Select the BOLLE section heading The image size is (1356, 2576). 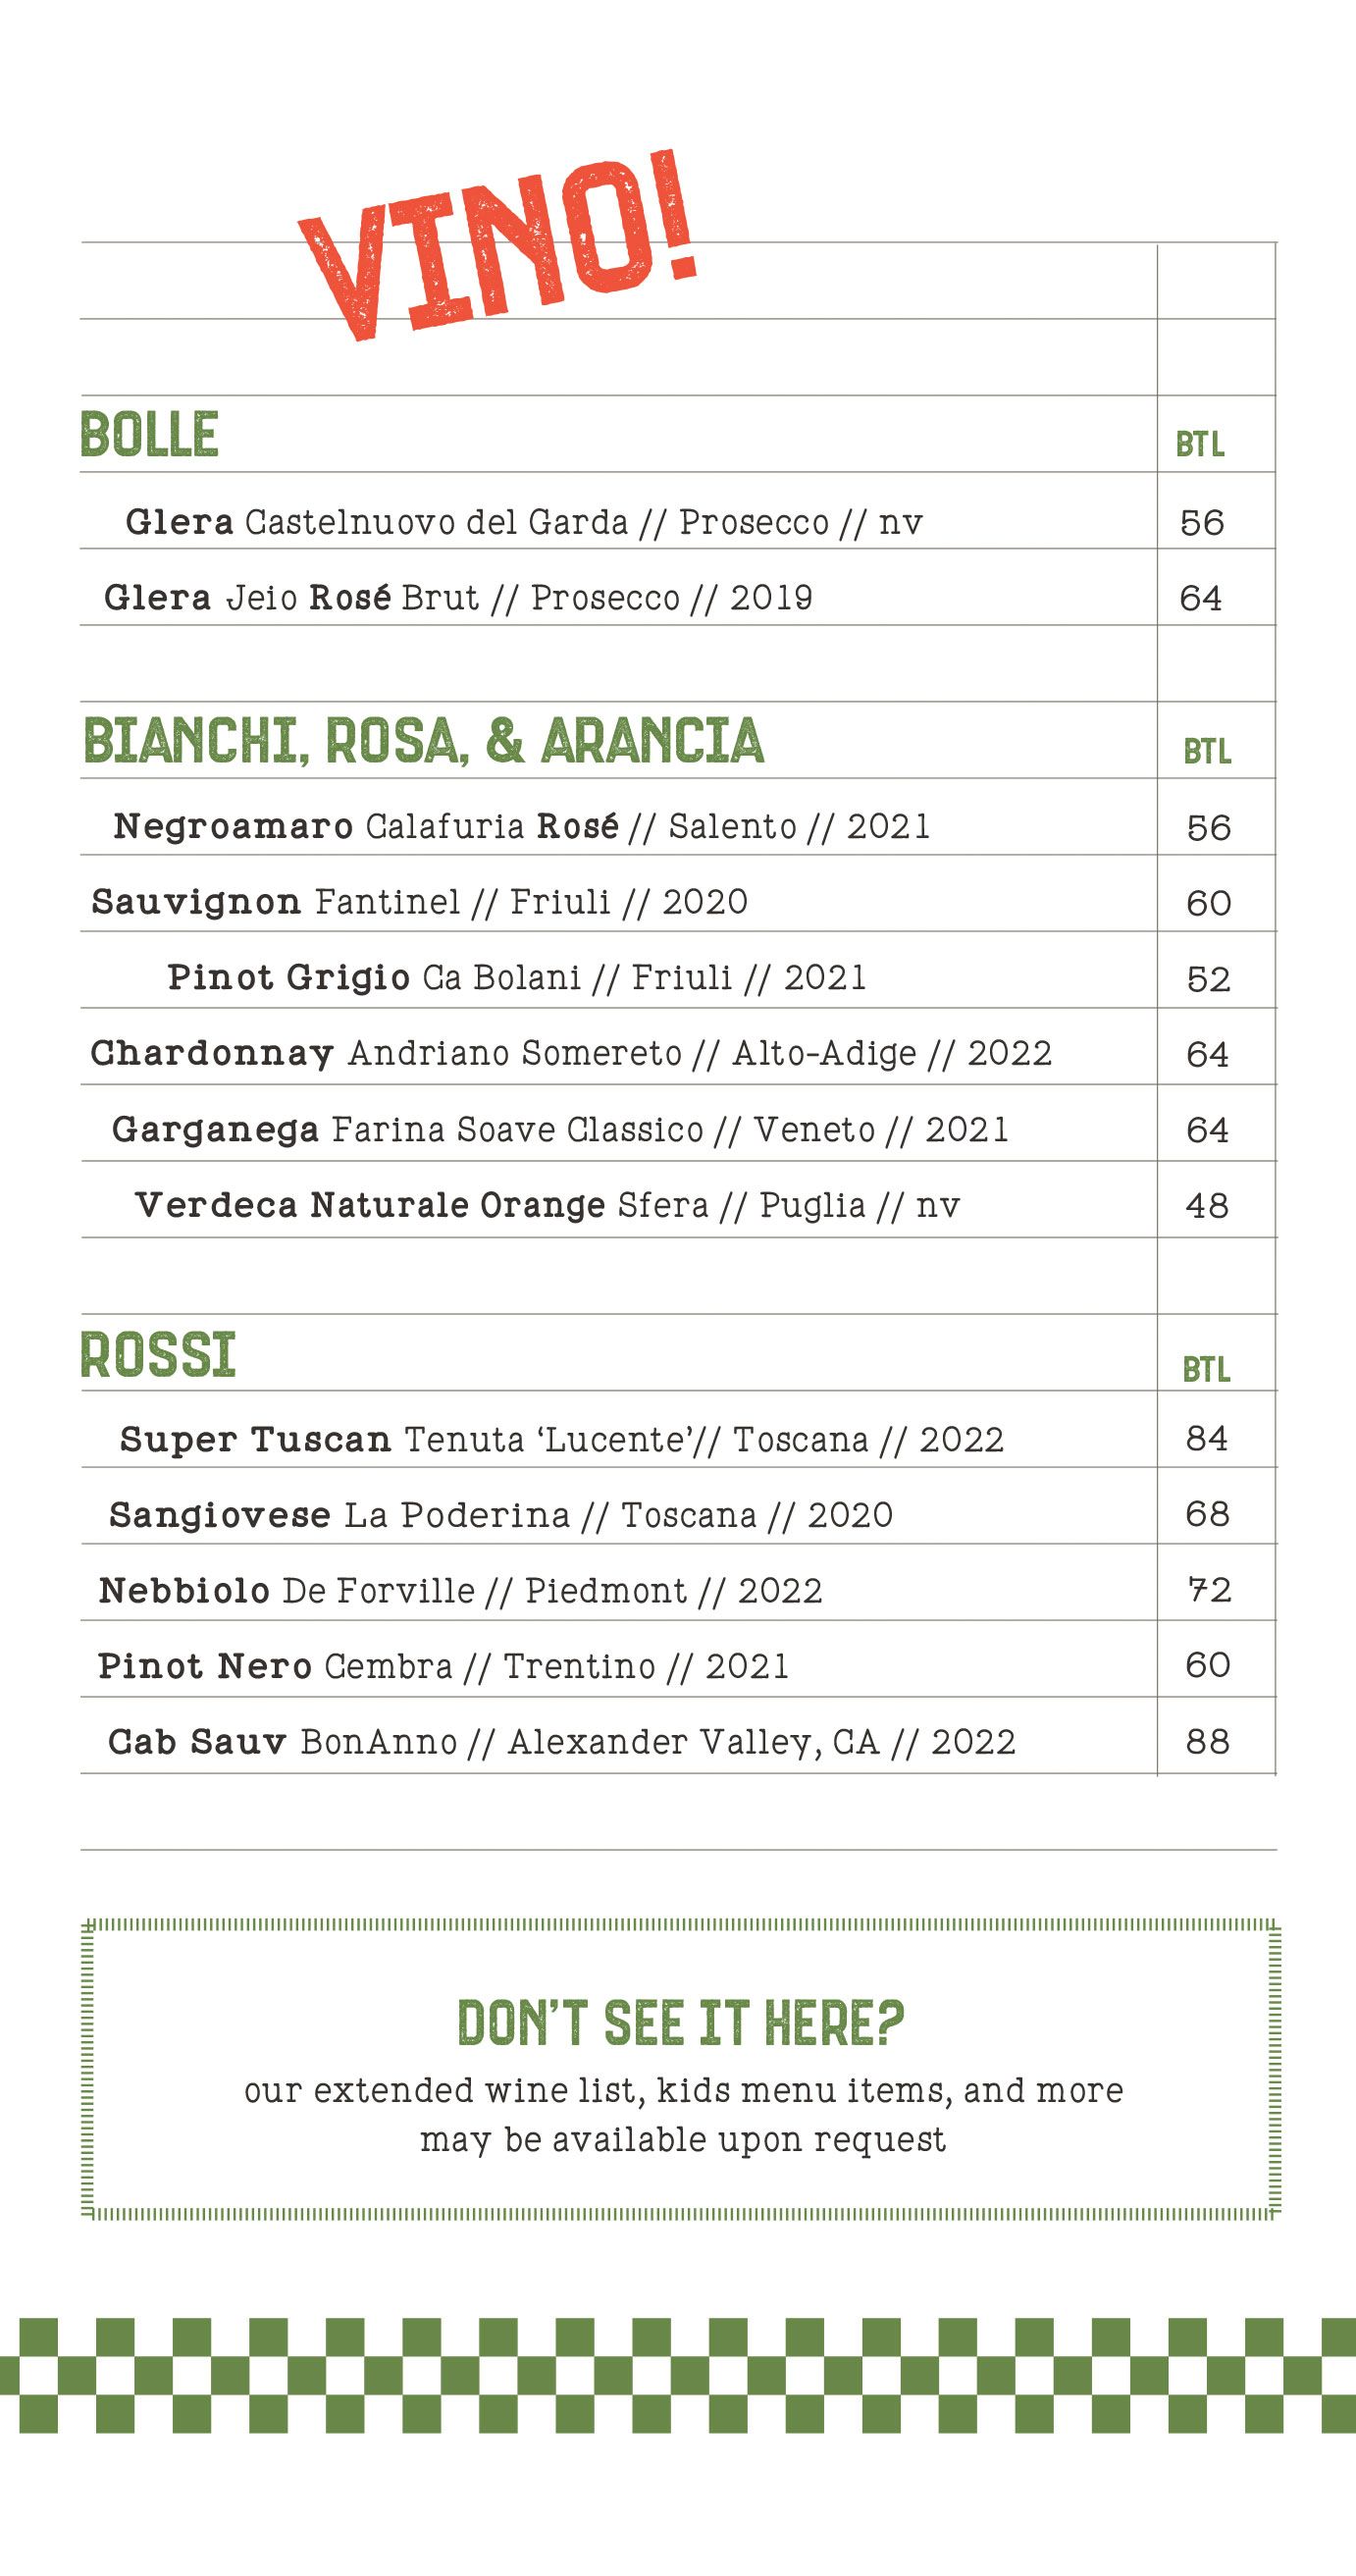tap(149, 435)
